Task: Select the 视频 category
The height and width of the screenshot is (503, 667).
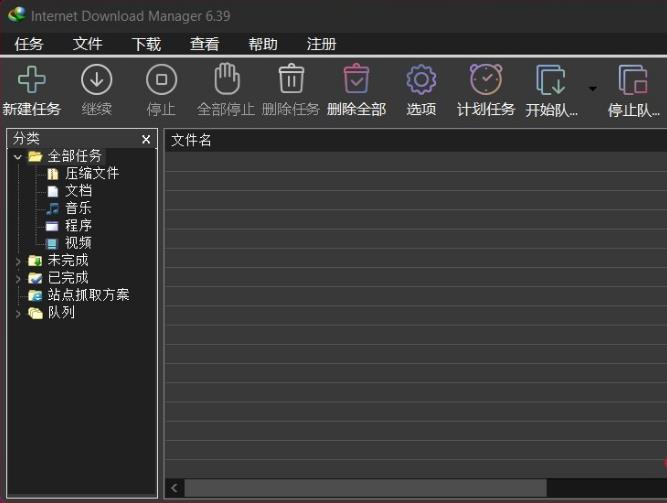Action: pyautogui.click(x=79, y=243)
